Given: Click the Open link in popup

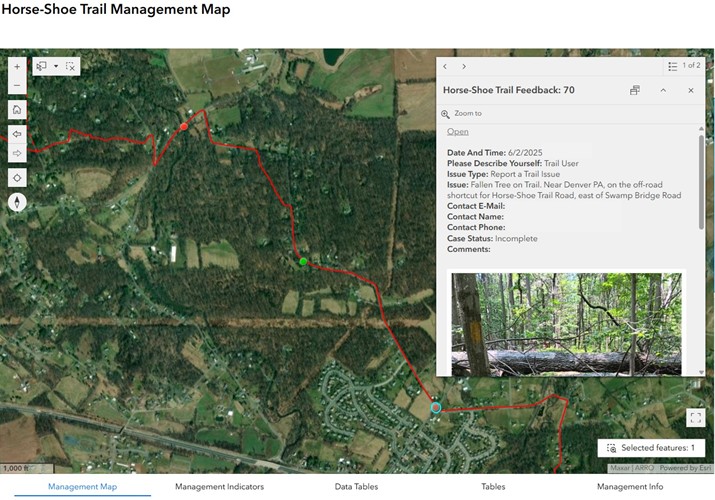Looking at the screenshot, I should click(457, 132).
